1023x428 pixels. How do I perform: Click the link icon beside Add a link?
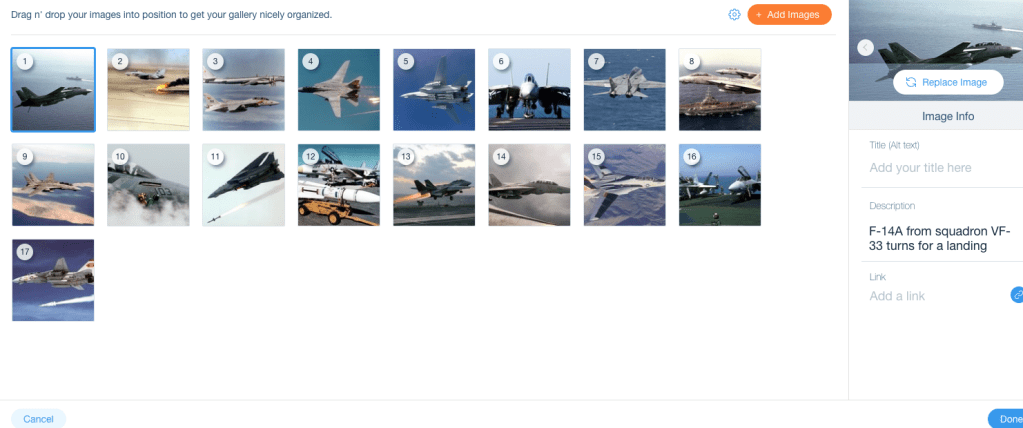[1016, 295]
